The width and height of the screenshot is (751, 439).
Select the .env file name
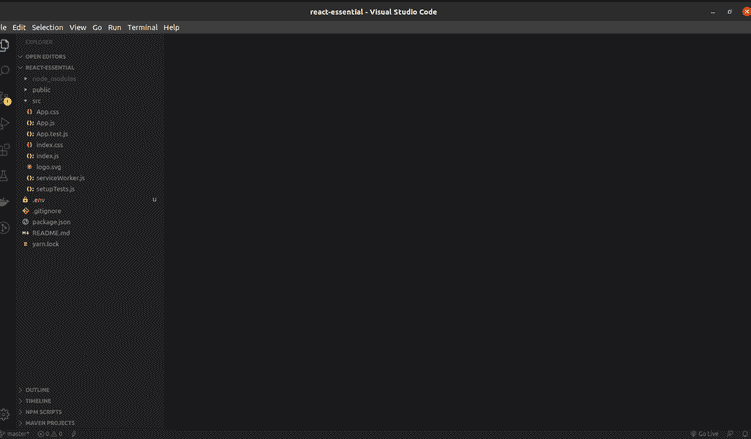pyautogui.click(x=38, y=200)
